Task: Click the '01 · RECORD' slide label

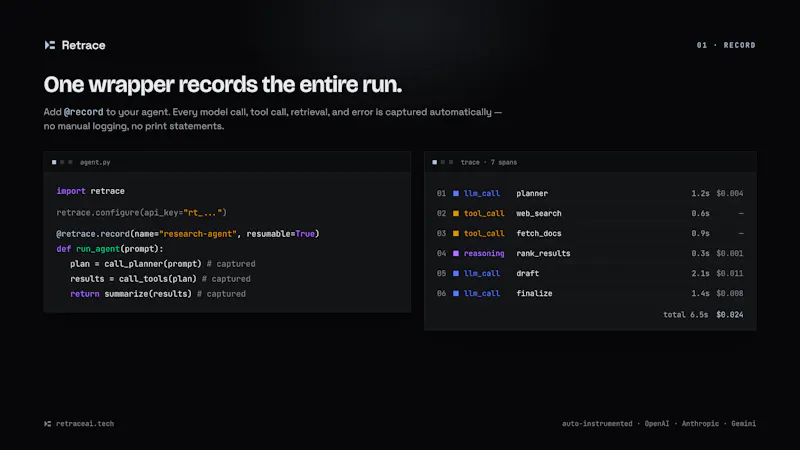Action: pos(726,45)
